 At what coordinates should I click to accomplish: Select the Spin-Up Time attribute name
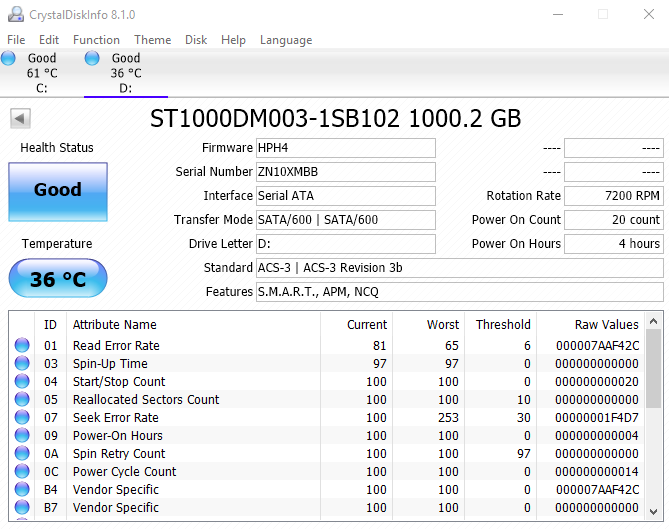[x=110, y=364]
